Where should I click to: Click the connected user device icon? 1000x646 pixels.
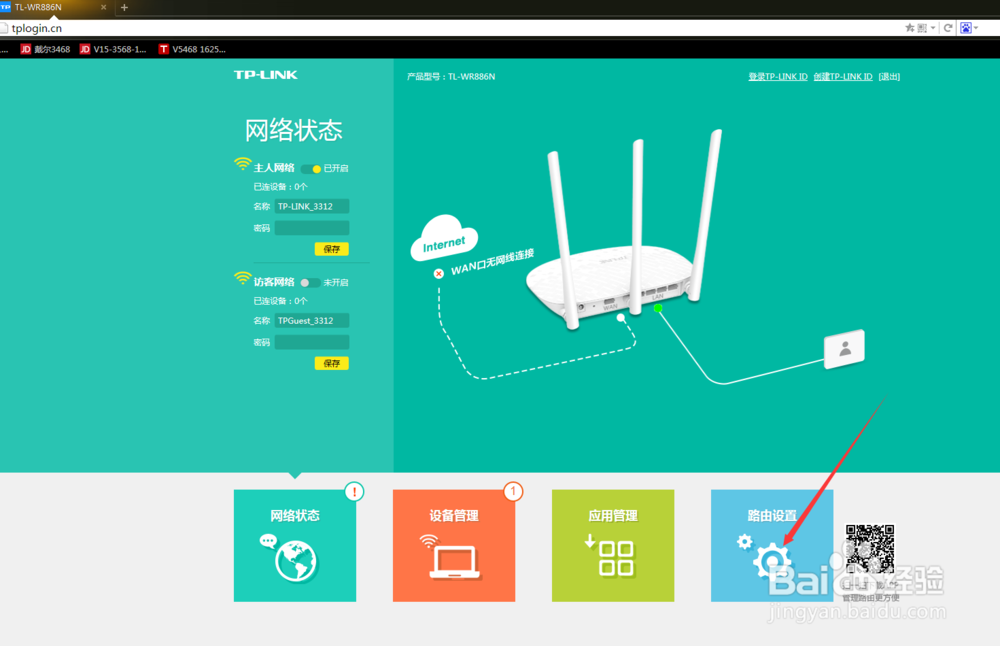(844, 349)
